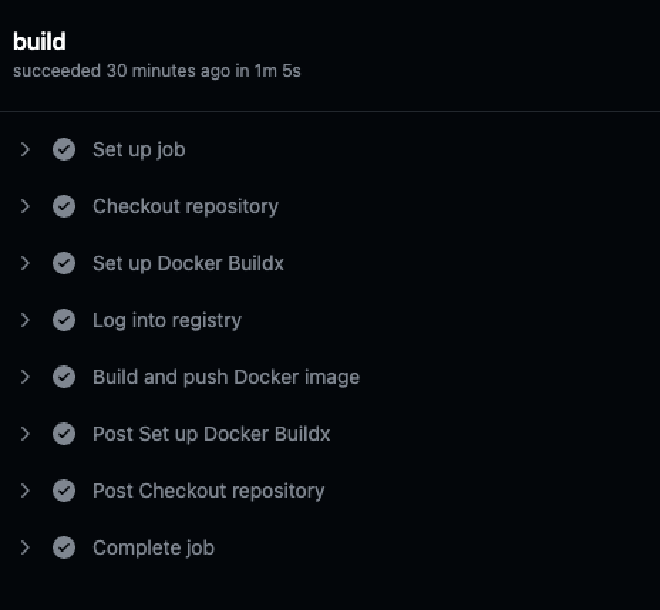The height and width of the screenshot is (610, 660).
Task: Click success check icon for Log into registry
Action: pyautogui.click(x=64, y=321)
